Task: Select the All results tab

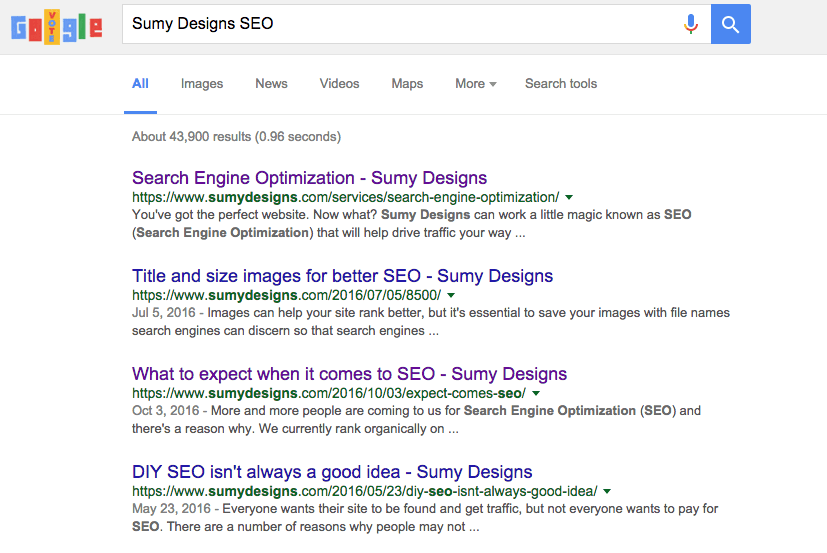Action: (140, 84)
